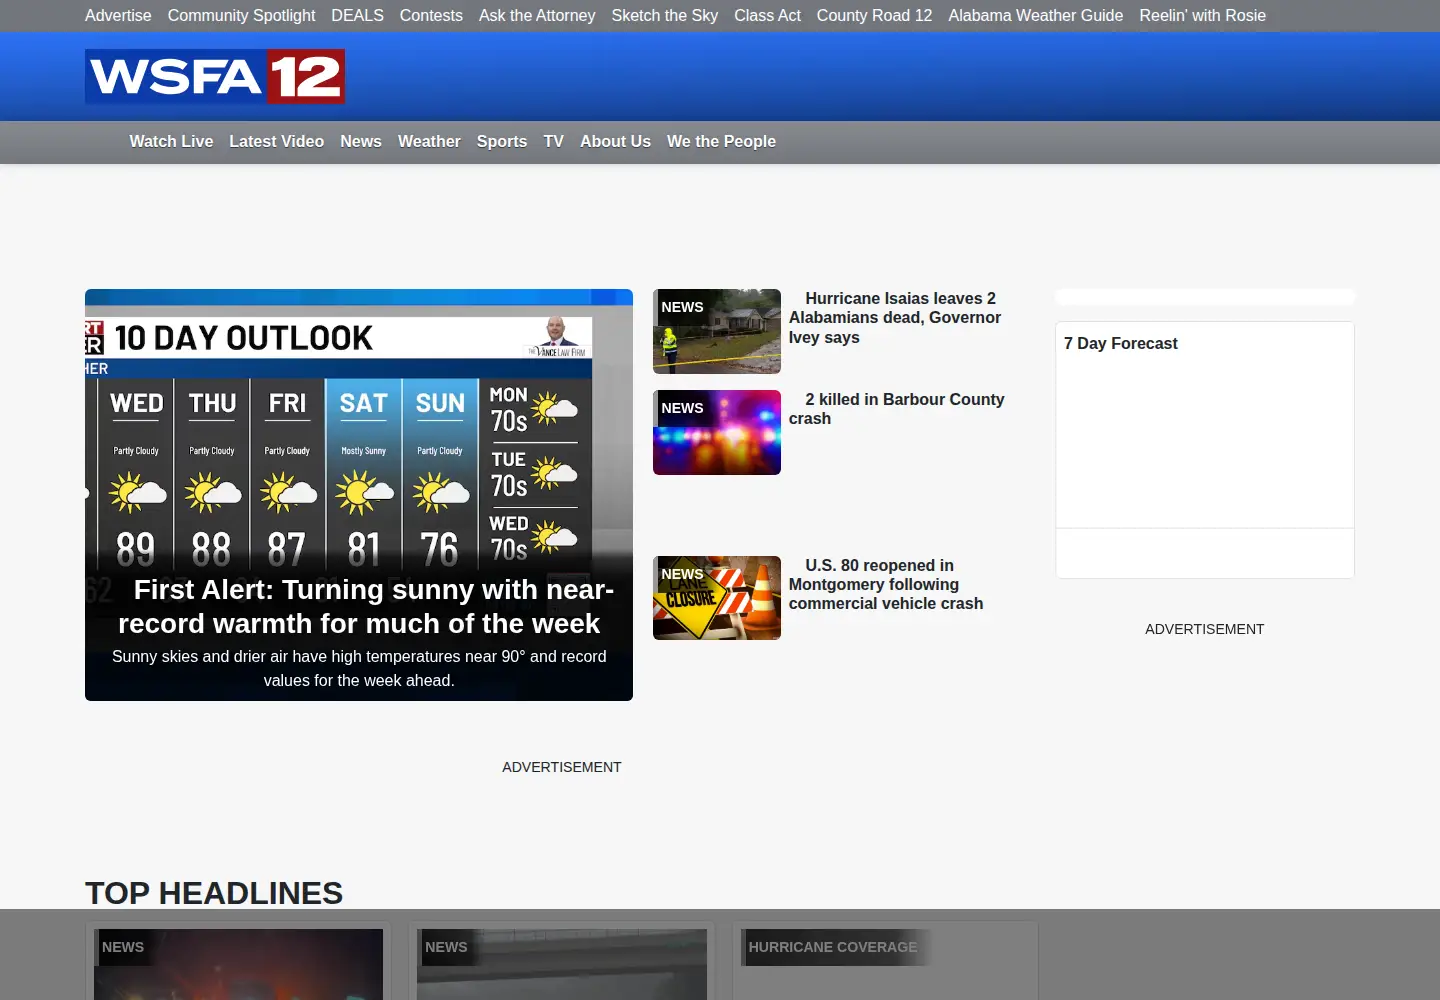The image size is (1440, 1000).
Task: Select Latest Video menu item
Action: coord(276,142)
